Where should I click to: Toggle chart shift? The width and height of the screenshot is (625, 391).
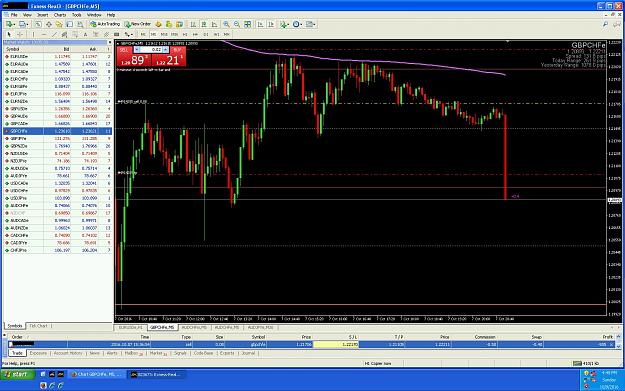pyautogui.click(x=271, y=24)
